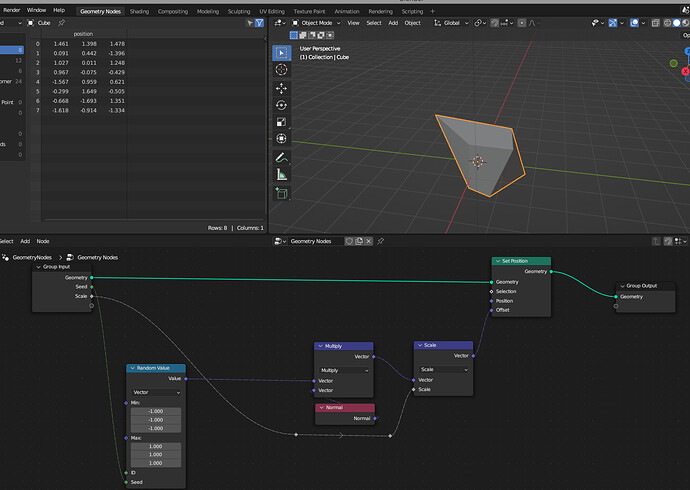Collapse the Set Position node
The width and height of the screenshot is (690, 490).
point(498,261)
